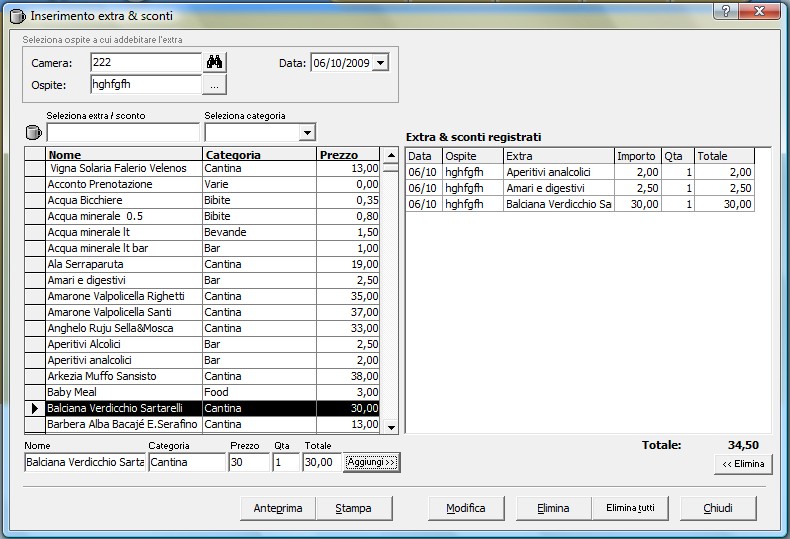Select Aperitivi analcolici in the extras list
Screen dimensions: 790x539
pyautogui.click(x=202, y=360)
